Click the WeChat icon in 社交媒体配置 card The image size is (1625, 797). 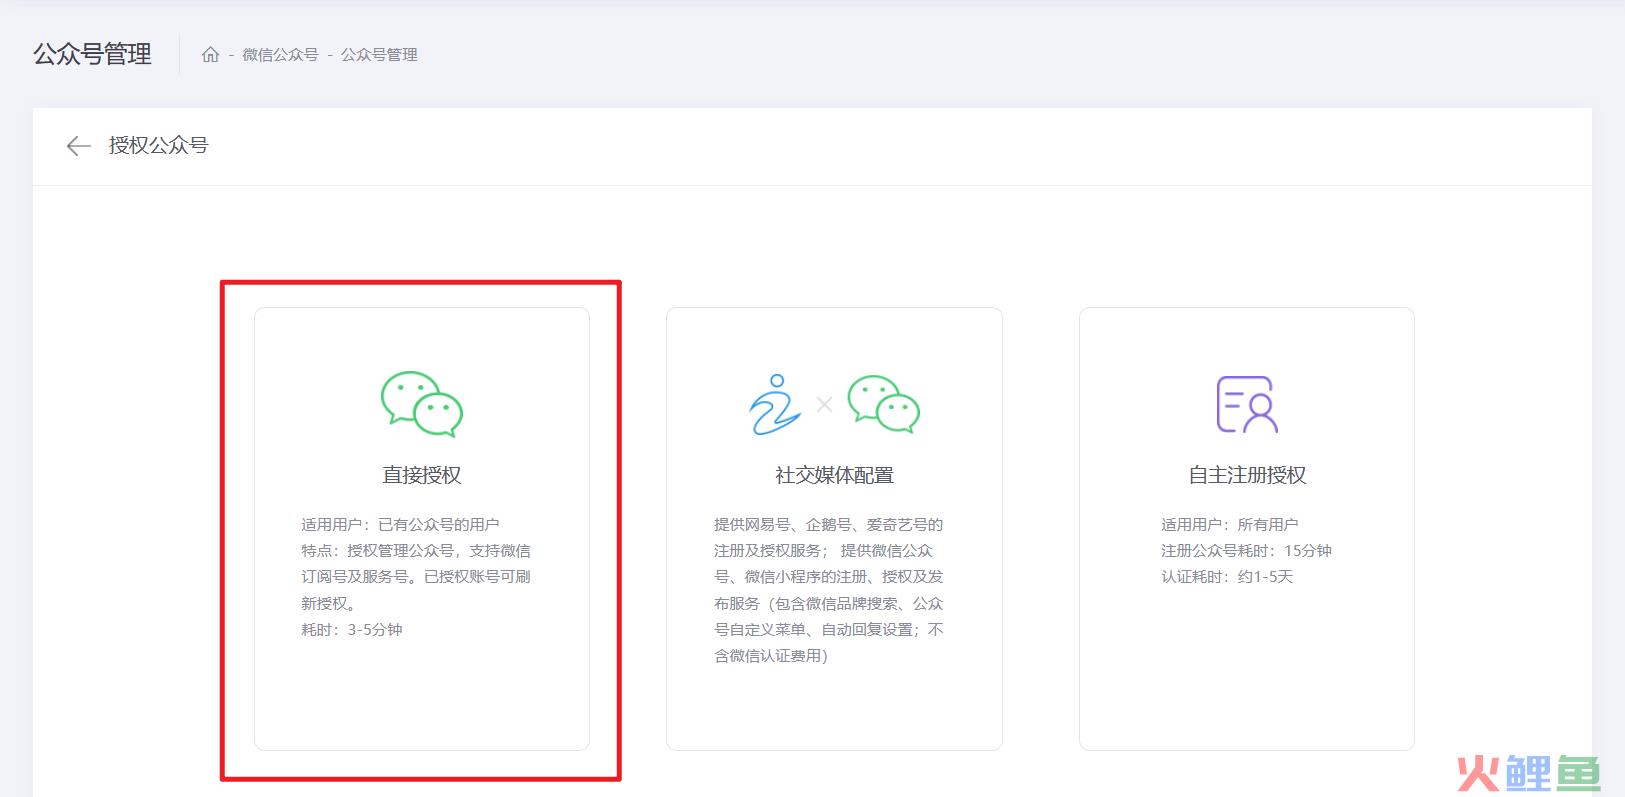pyautogui.click(x=884, y=404)
